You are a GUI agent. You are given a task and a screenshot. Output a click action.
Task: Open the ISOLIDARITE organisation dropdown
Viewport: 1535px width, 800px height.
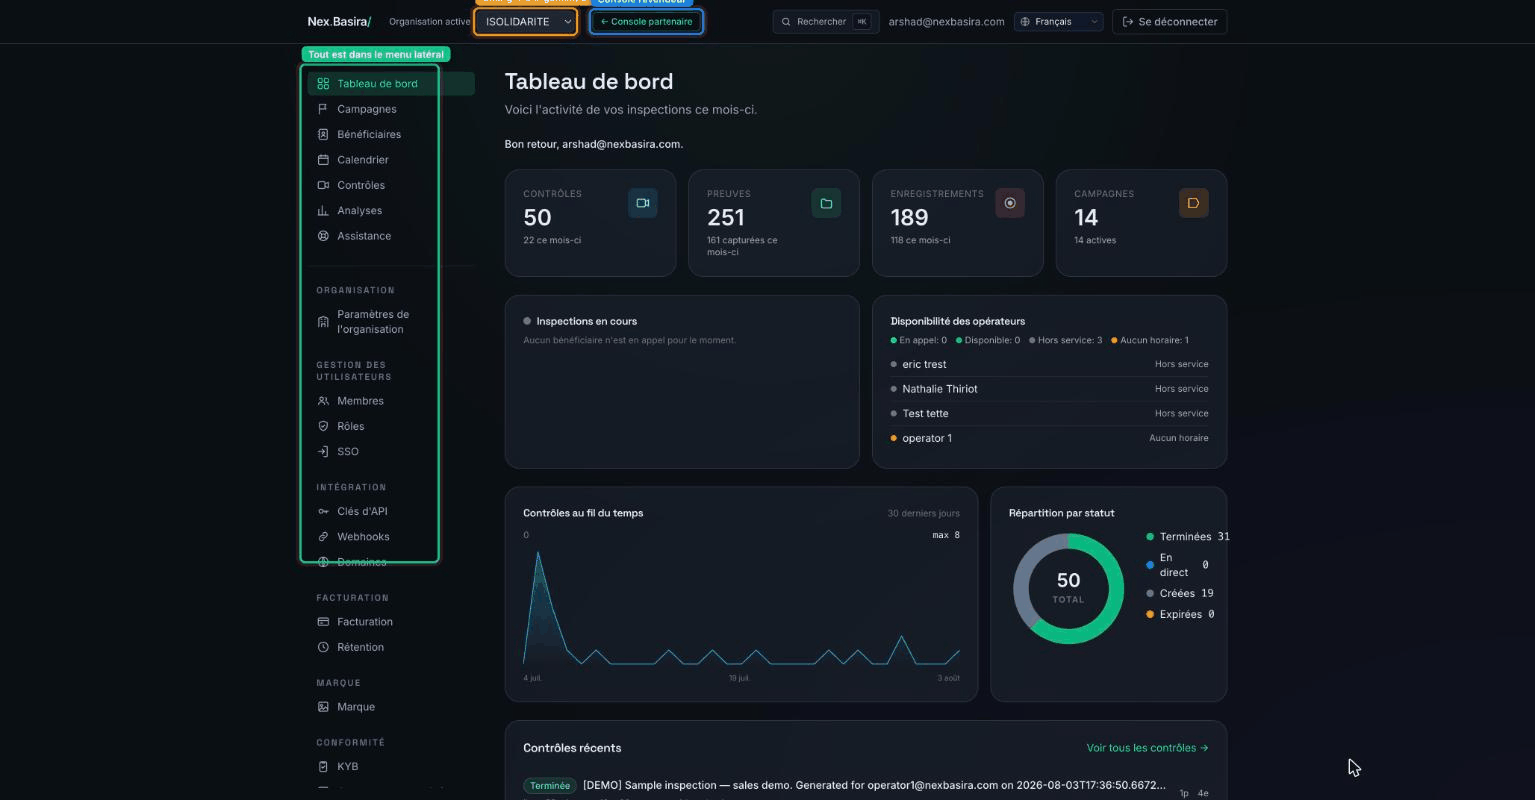point(526,22)
